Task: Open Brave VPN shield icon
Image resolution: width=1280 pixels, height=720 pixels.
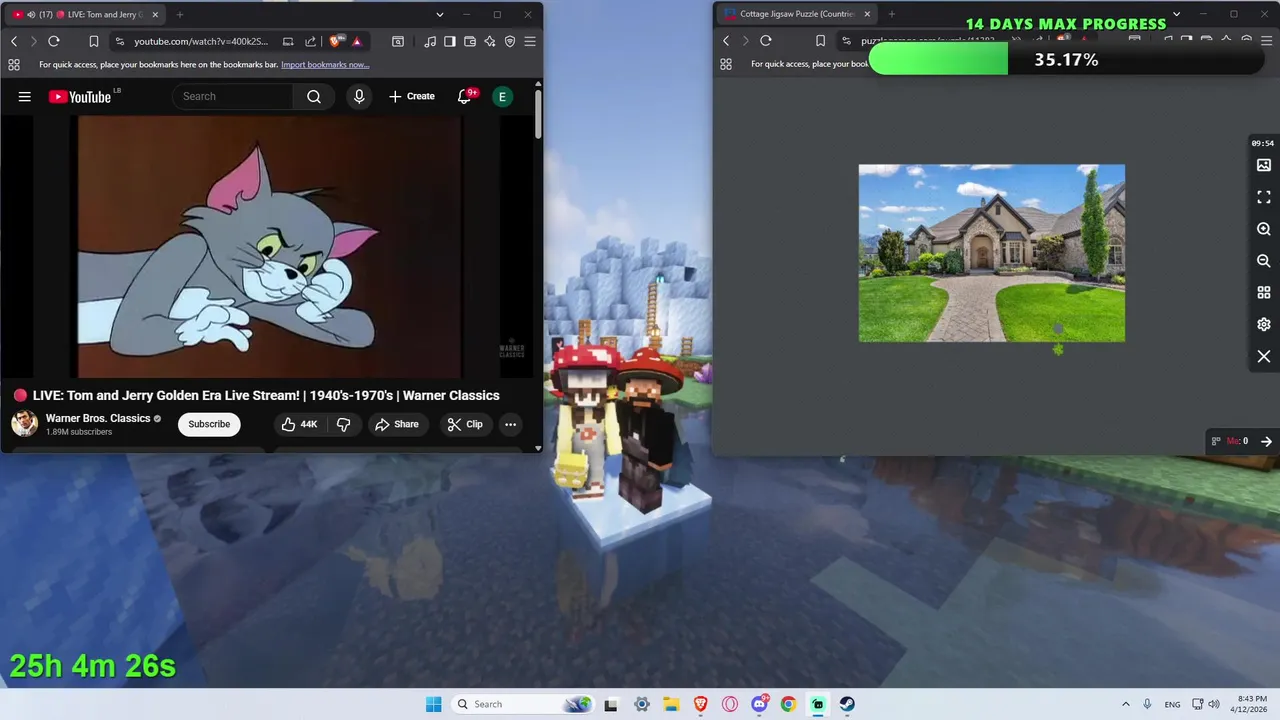Action: (x=510, y=41)
